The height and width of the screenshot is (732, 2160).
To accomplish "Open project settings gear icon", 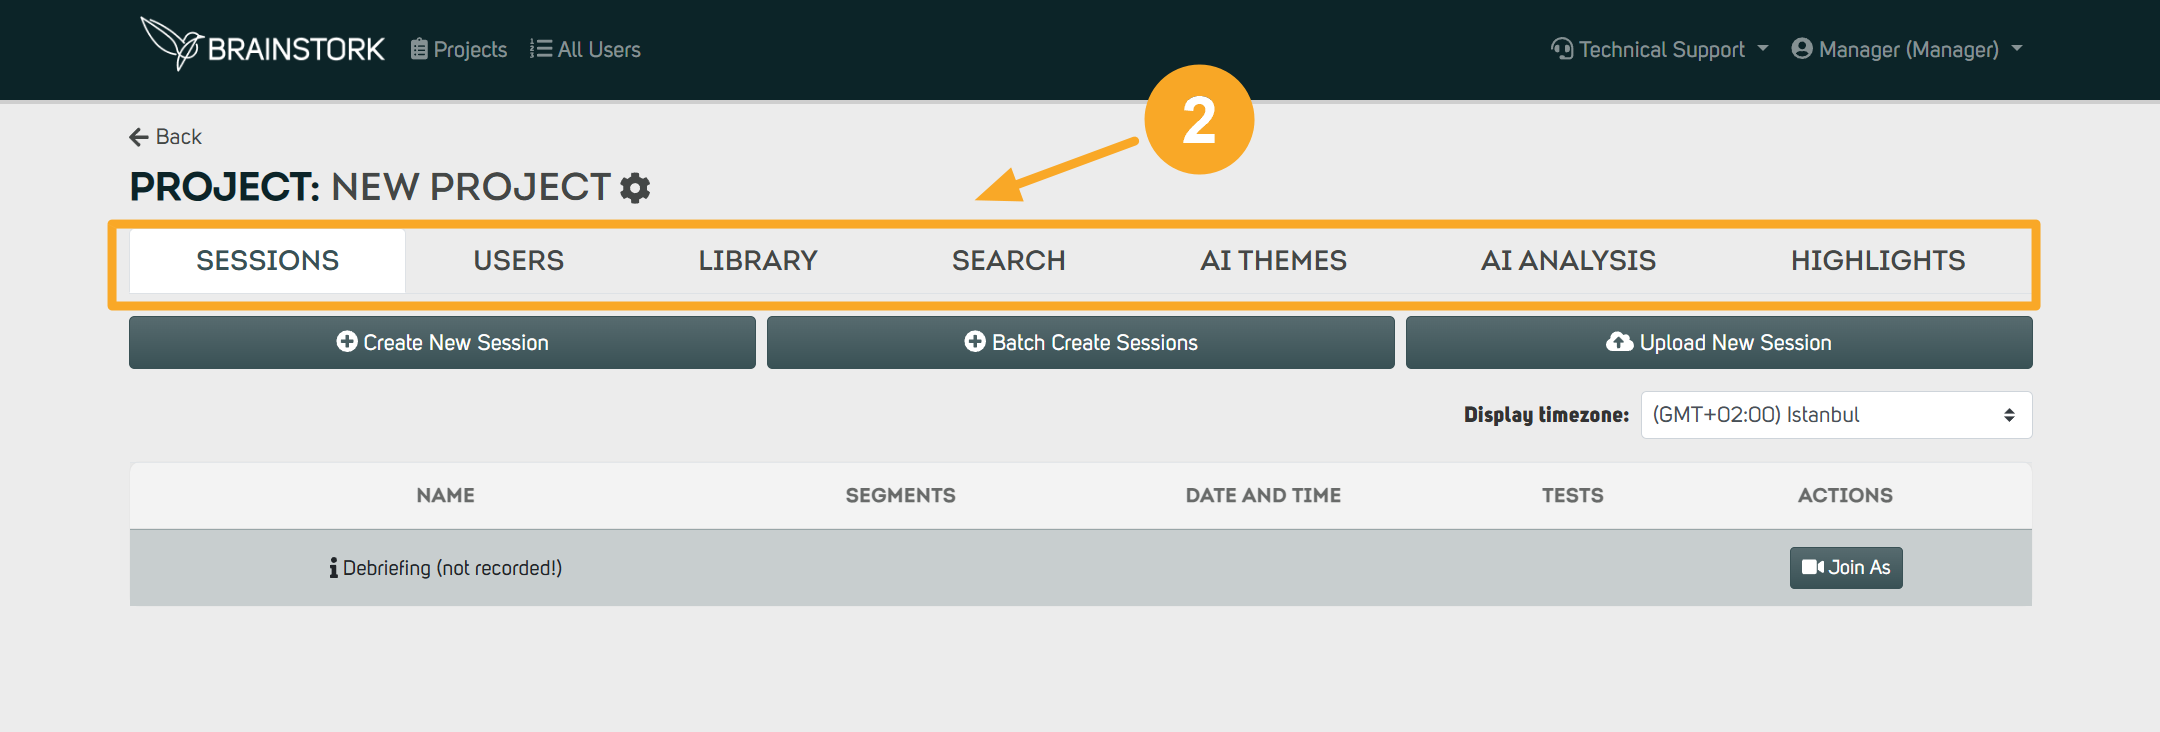I will click(635, 188).
